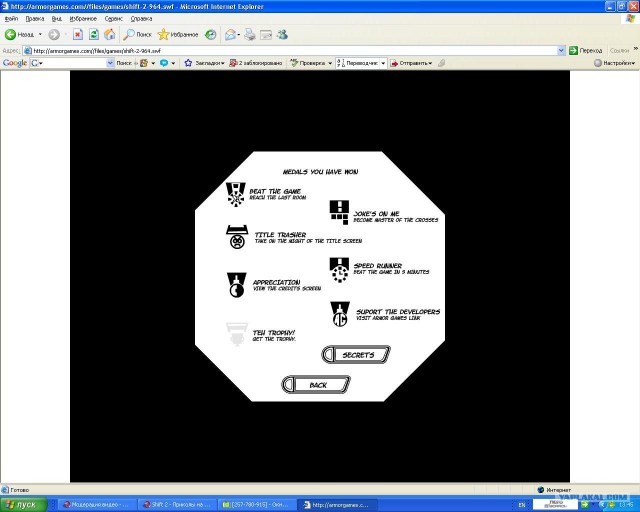
Task: Open the Messenger buddy icon
Action: click(282, 35)
